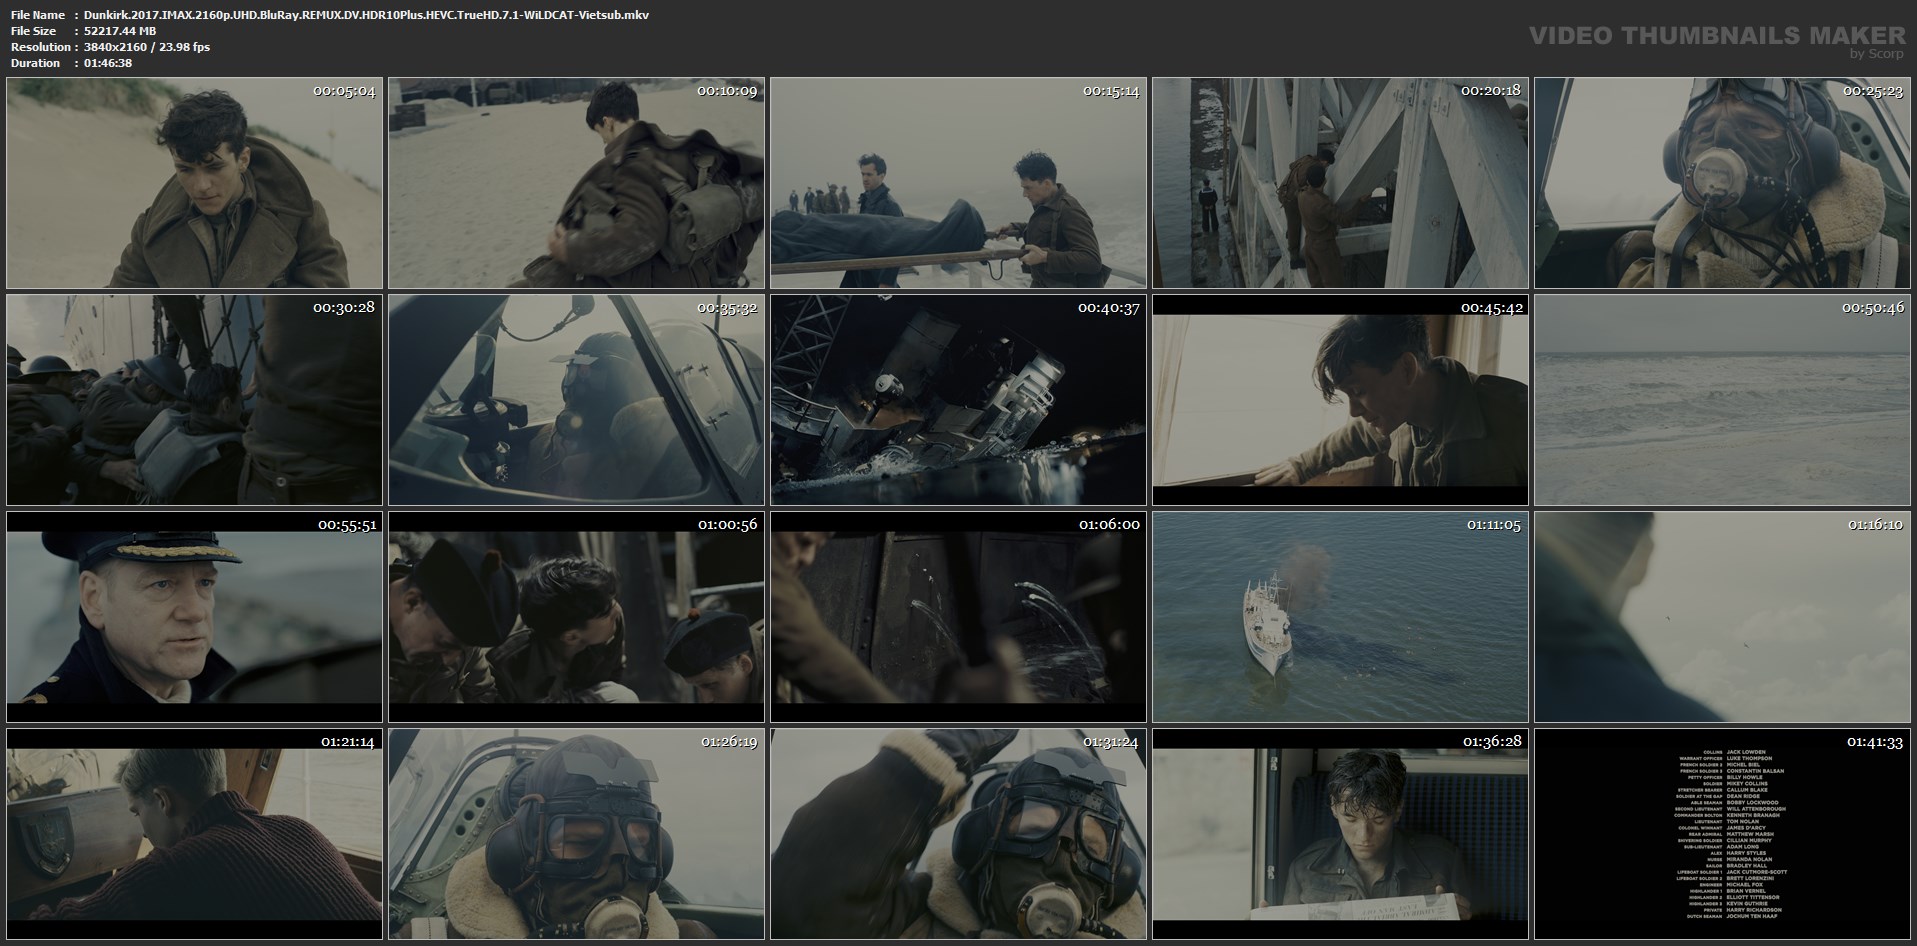
Task: Click the Video Thumbnails Maker watermark
Action: click(1718, 41)
